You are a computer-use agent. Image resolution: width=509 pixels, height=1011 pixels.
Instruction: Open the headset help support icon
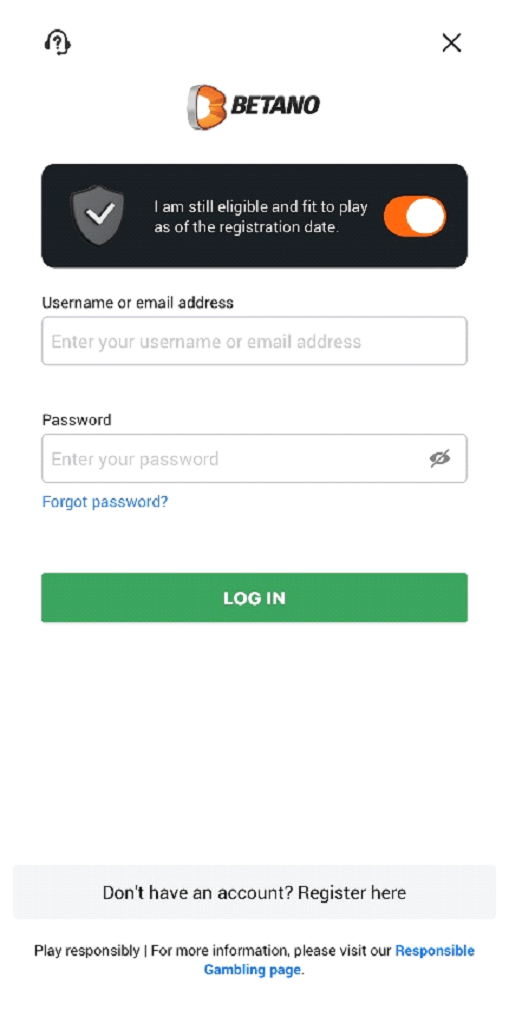57,43
